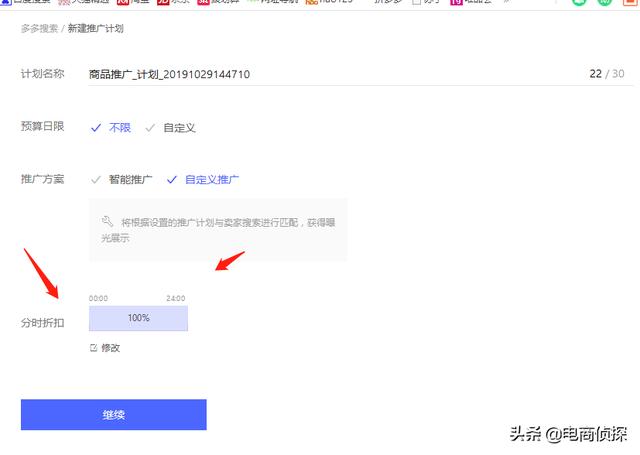
Task: Click the 分时折扣 label
Action: coord(42,323)
